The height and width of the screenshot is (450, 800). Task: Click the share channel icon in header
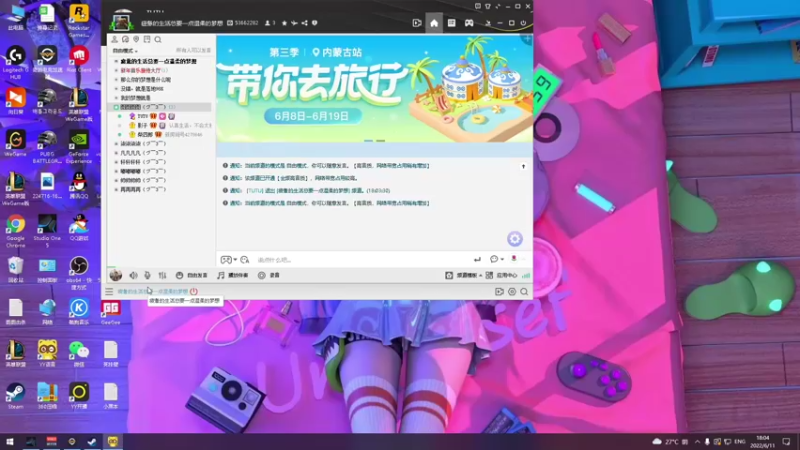pyautogui.click(x=305, y=23)
